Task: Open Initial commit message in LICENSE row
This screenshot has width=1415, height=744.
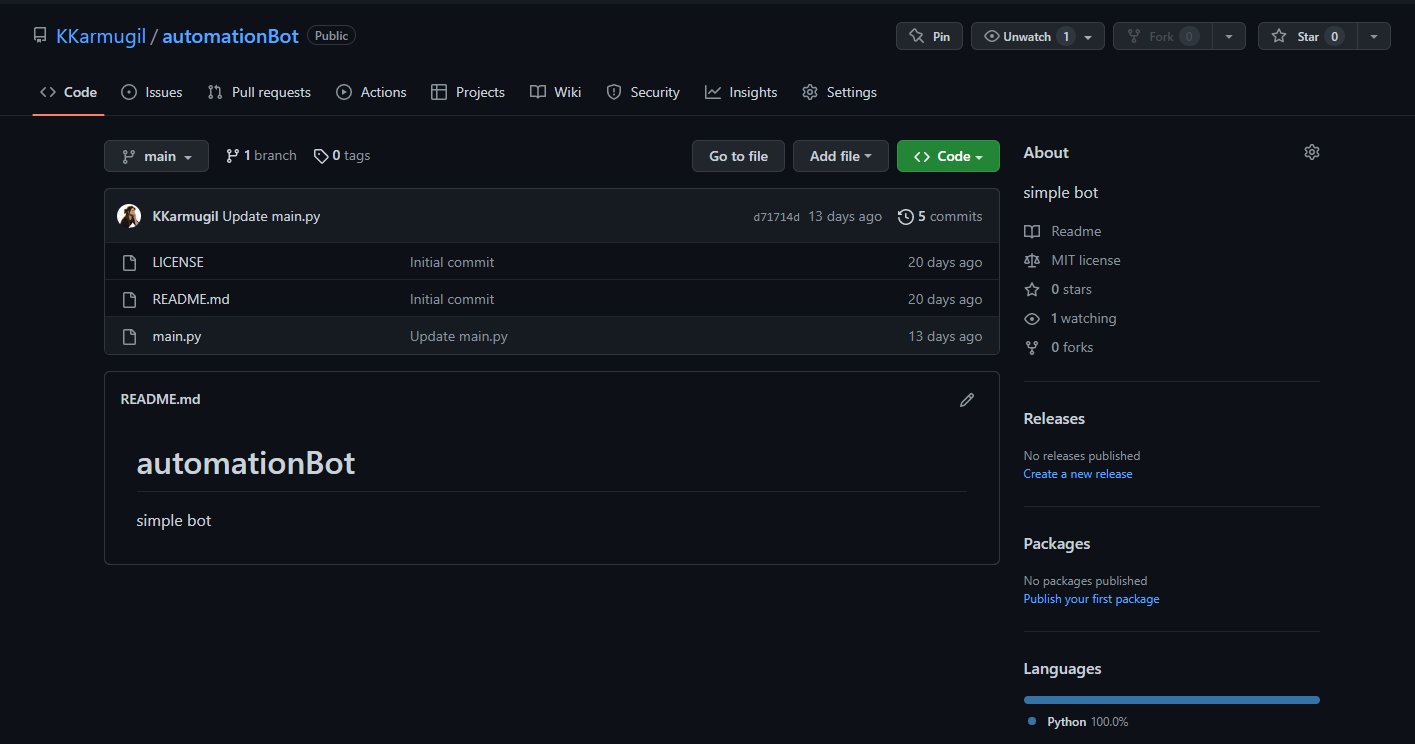Action: pos(452,262)
